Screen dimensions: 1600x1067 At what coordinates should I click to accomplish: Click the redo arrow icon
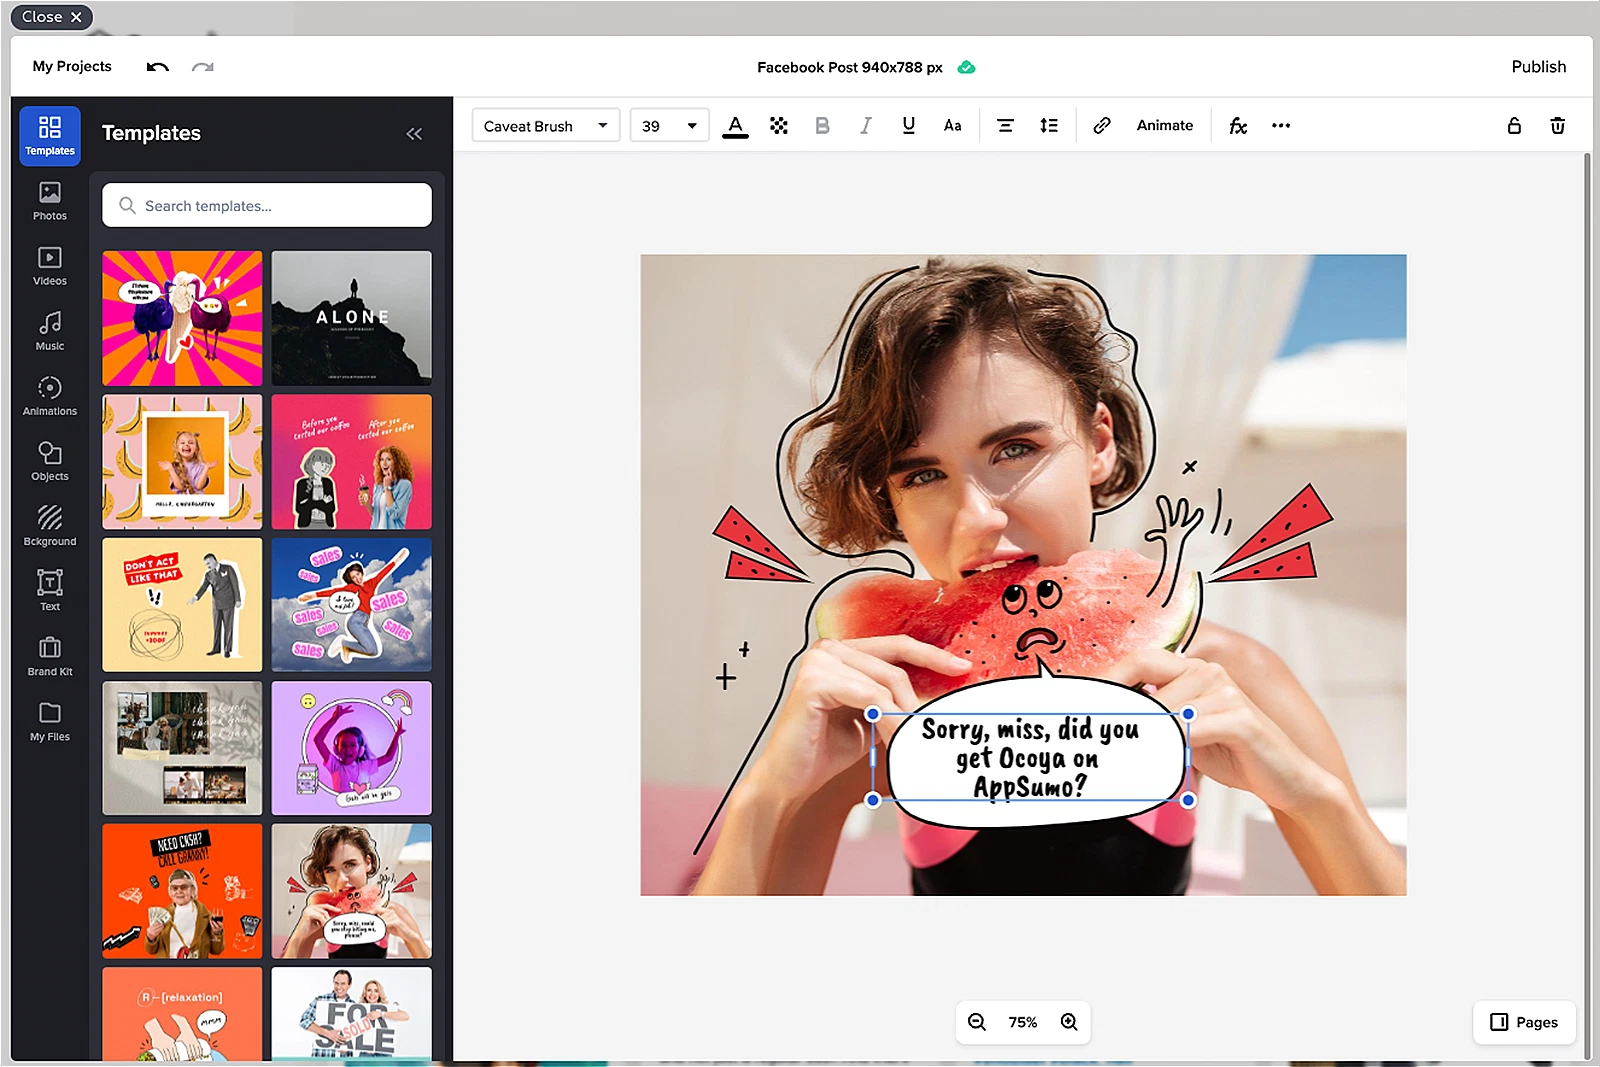[x=203, y=67]
